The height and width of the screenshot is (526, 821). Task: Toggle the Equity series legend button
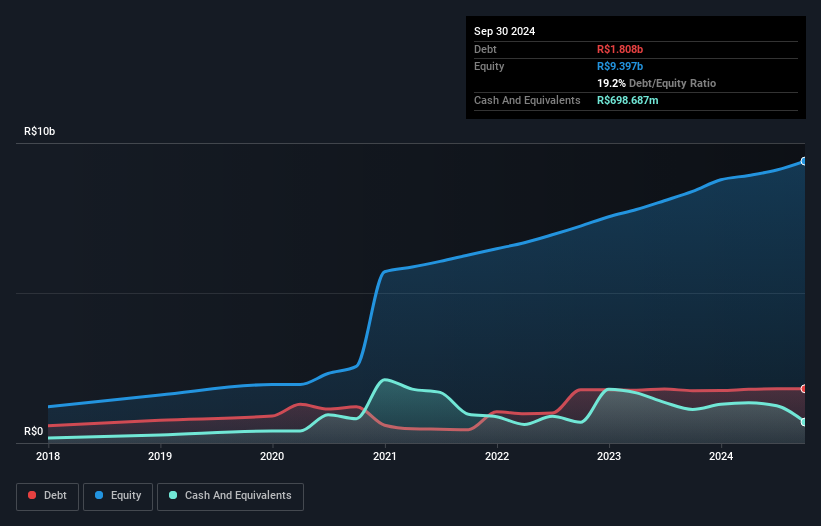118,496
